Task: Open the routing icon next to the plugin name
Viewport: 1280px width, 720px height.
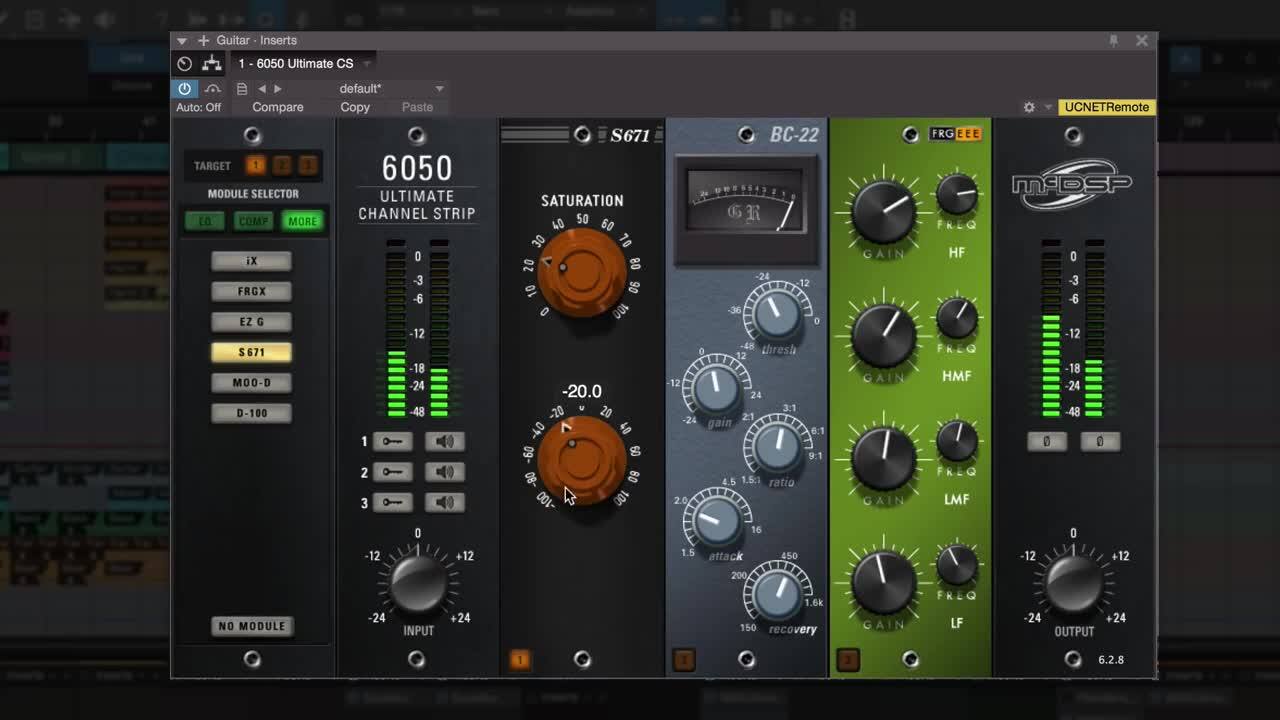Action: 212,64
